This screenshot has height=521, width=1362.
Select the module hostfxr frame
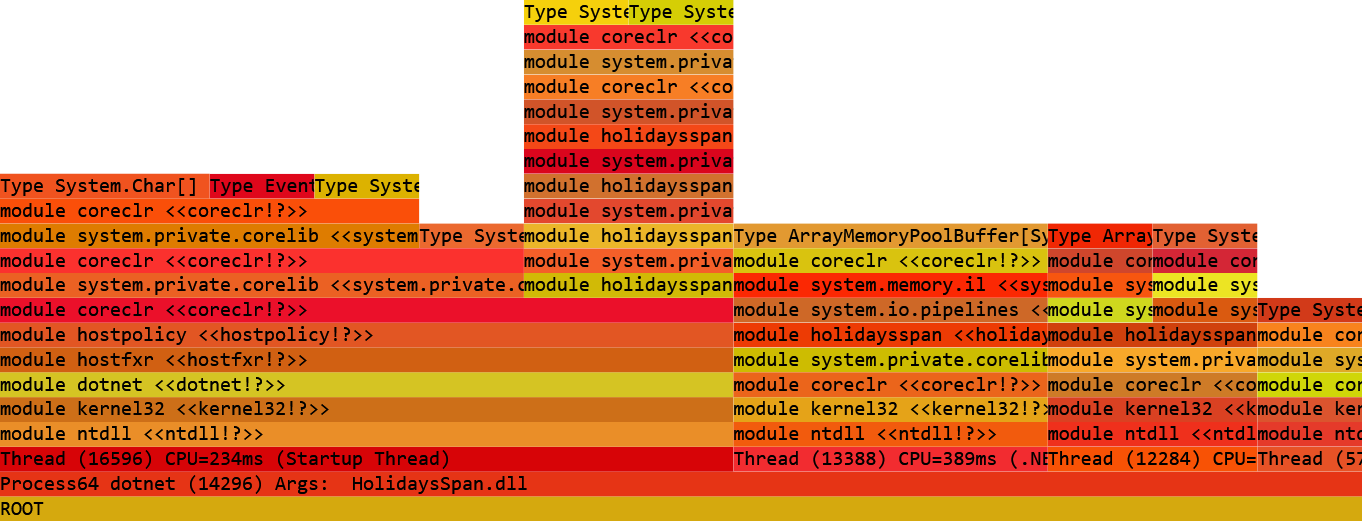click(x=366, y=360)
